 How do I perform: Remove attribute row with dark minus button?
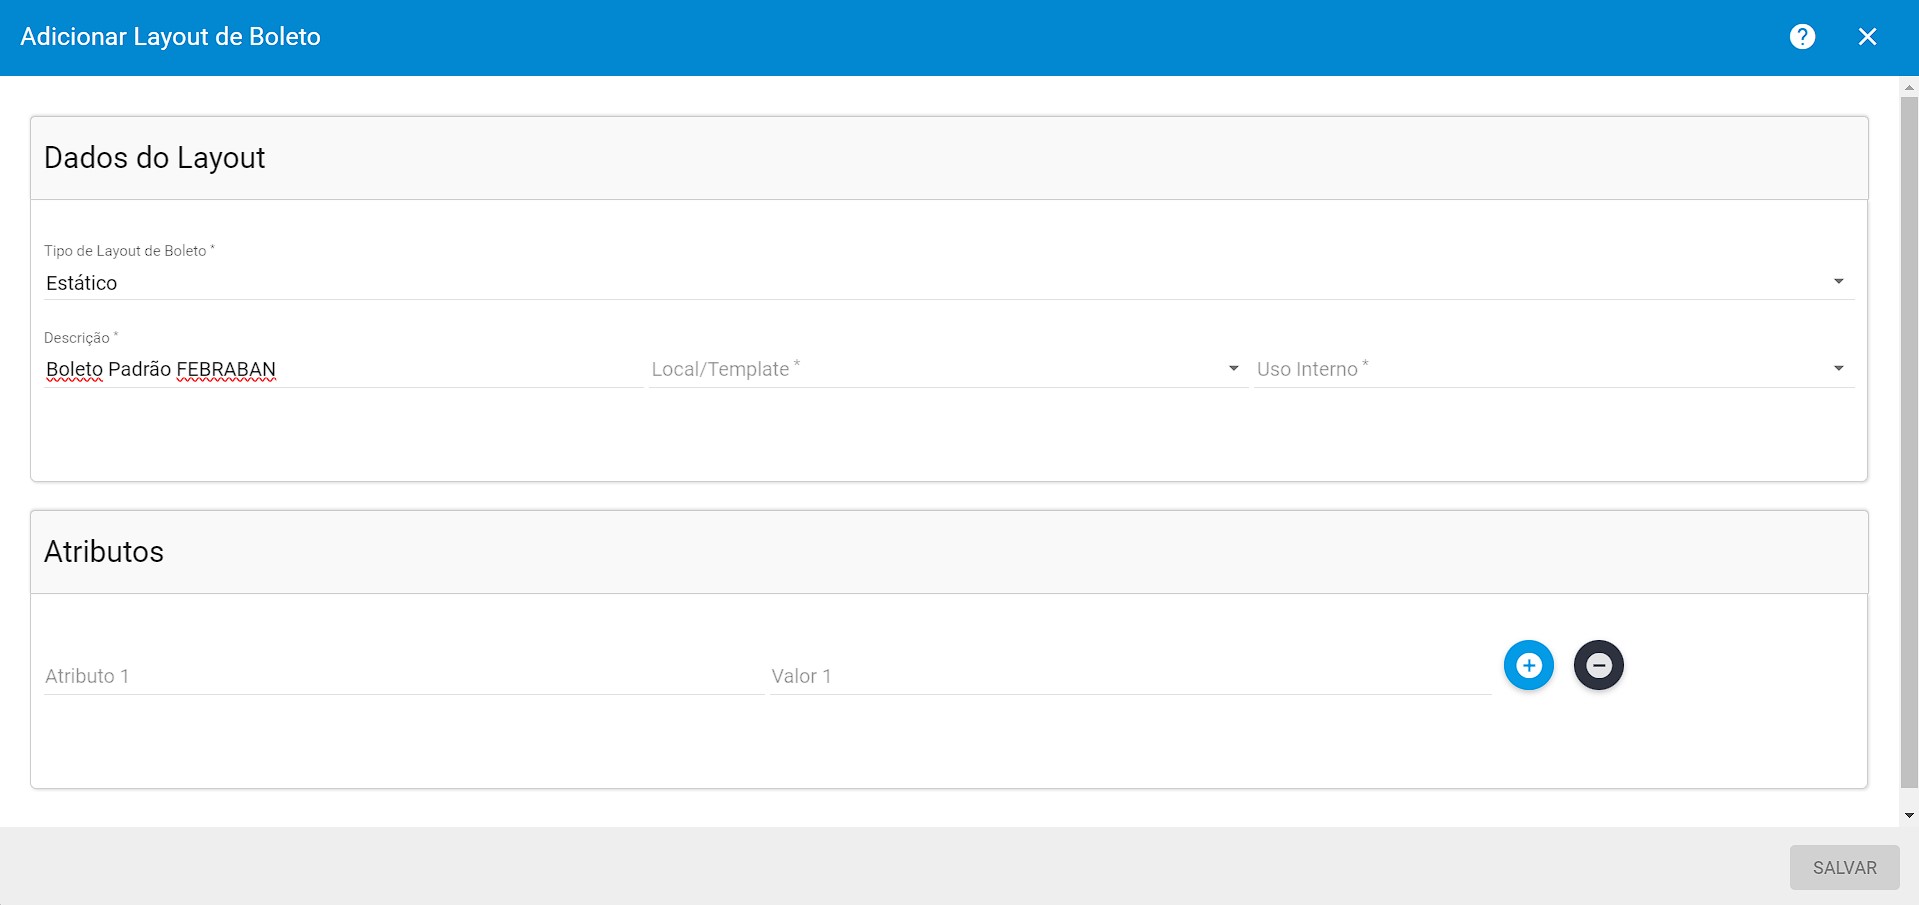pos(1599,665)
